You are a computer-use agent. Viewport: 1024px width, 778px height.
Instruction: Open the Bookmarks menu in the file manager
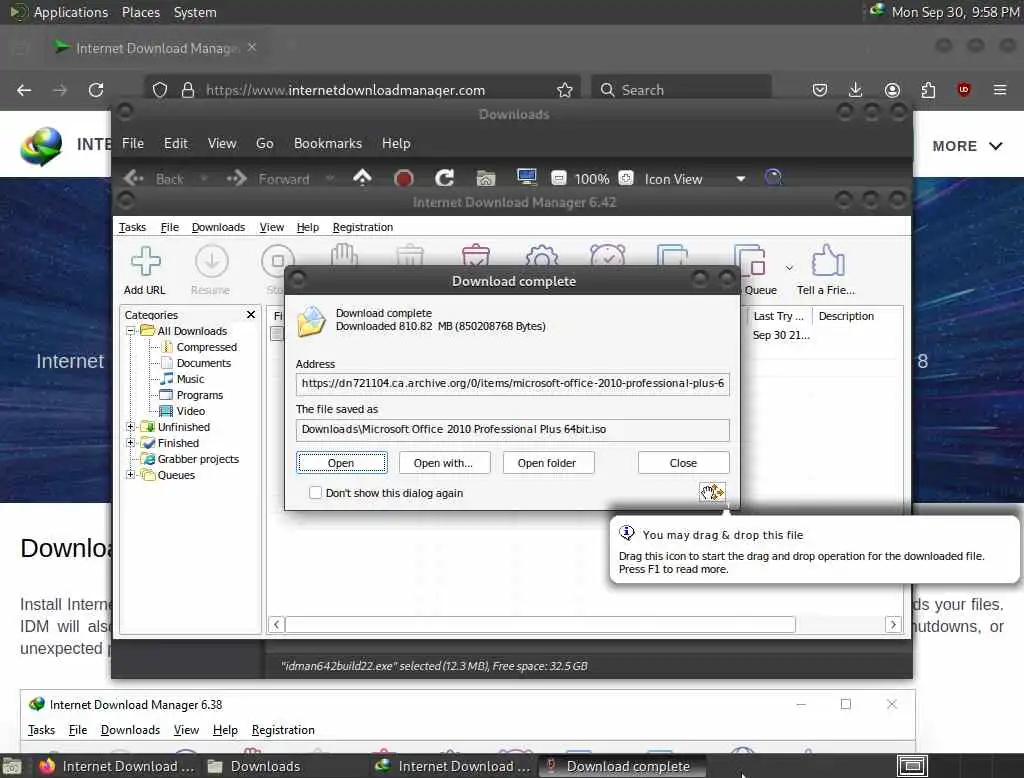coord(328,143)
